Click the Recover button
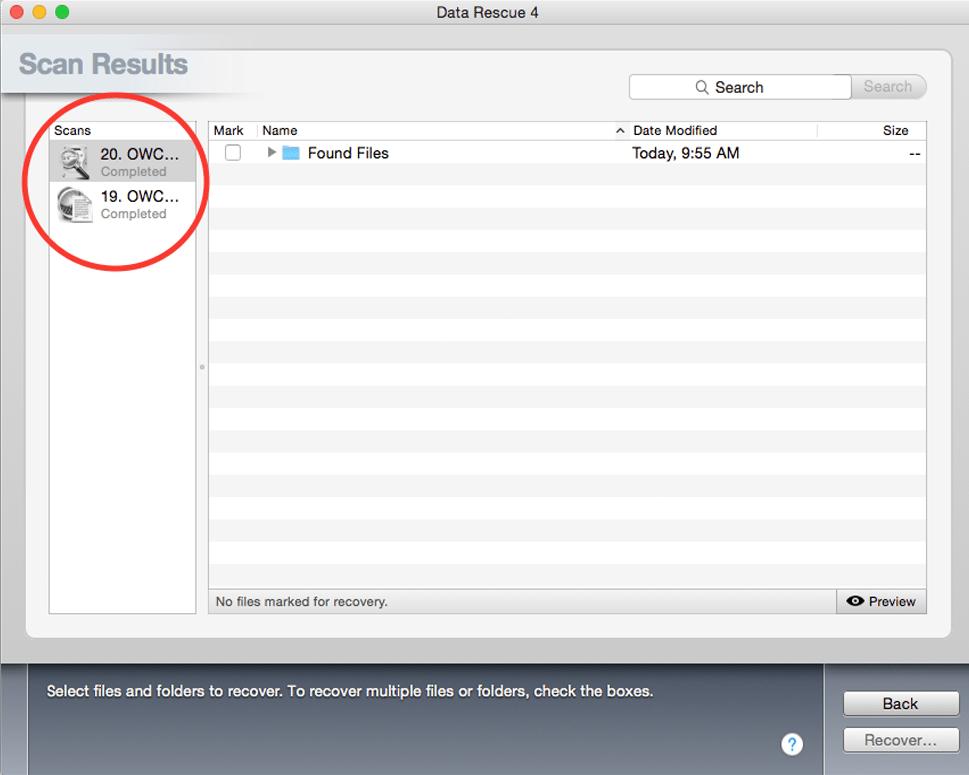The image size is (969, 775). point(899,740)
